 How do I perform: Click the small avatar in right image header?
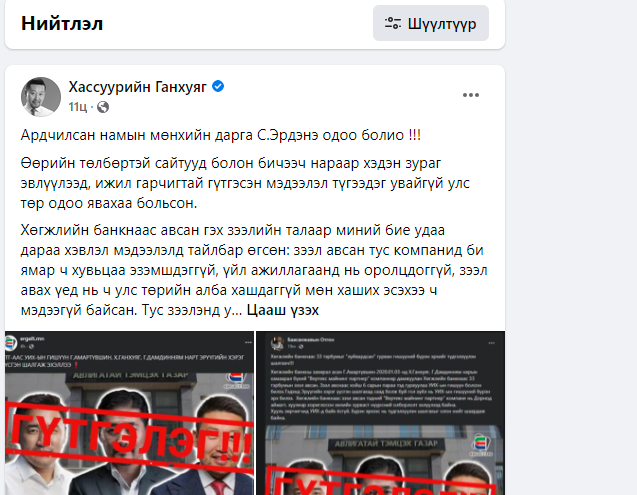[278, 343]
